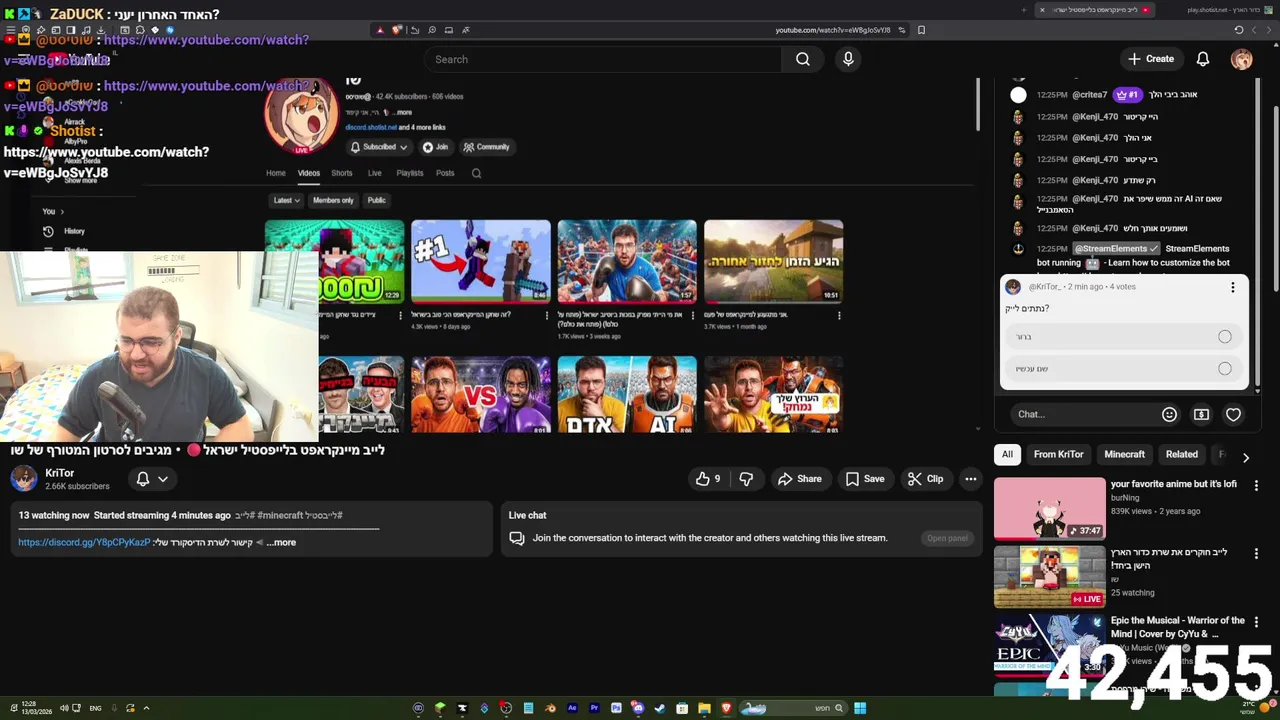Screen dimensions: 1280x720
Task: Toggle the Members only filter chip
Action: pyautogui.click(x=333, y=200)
